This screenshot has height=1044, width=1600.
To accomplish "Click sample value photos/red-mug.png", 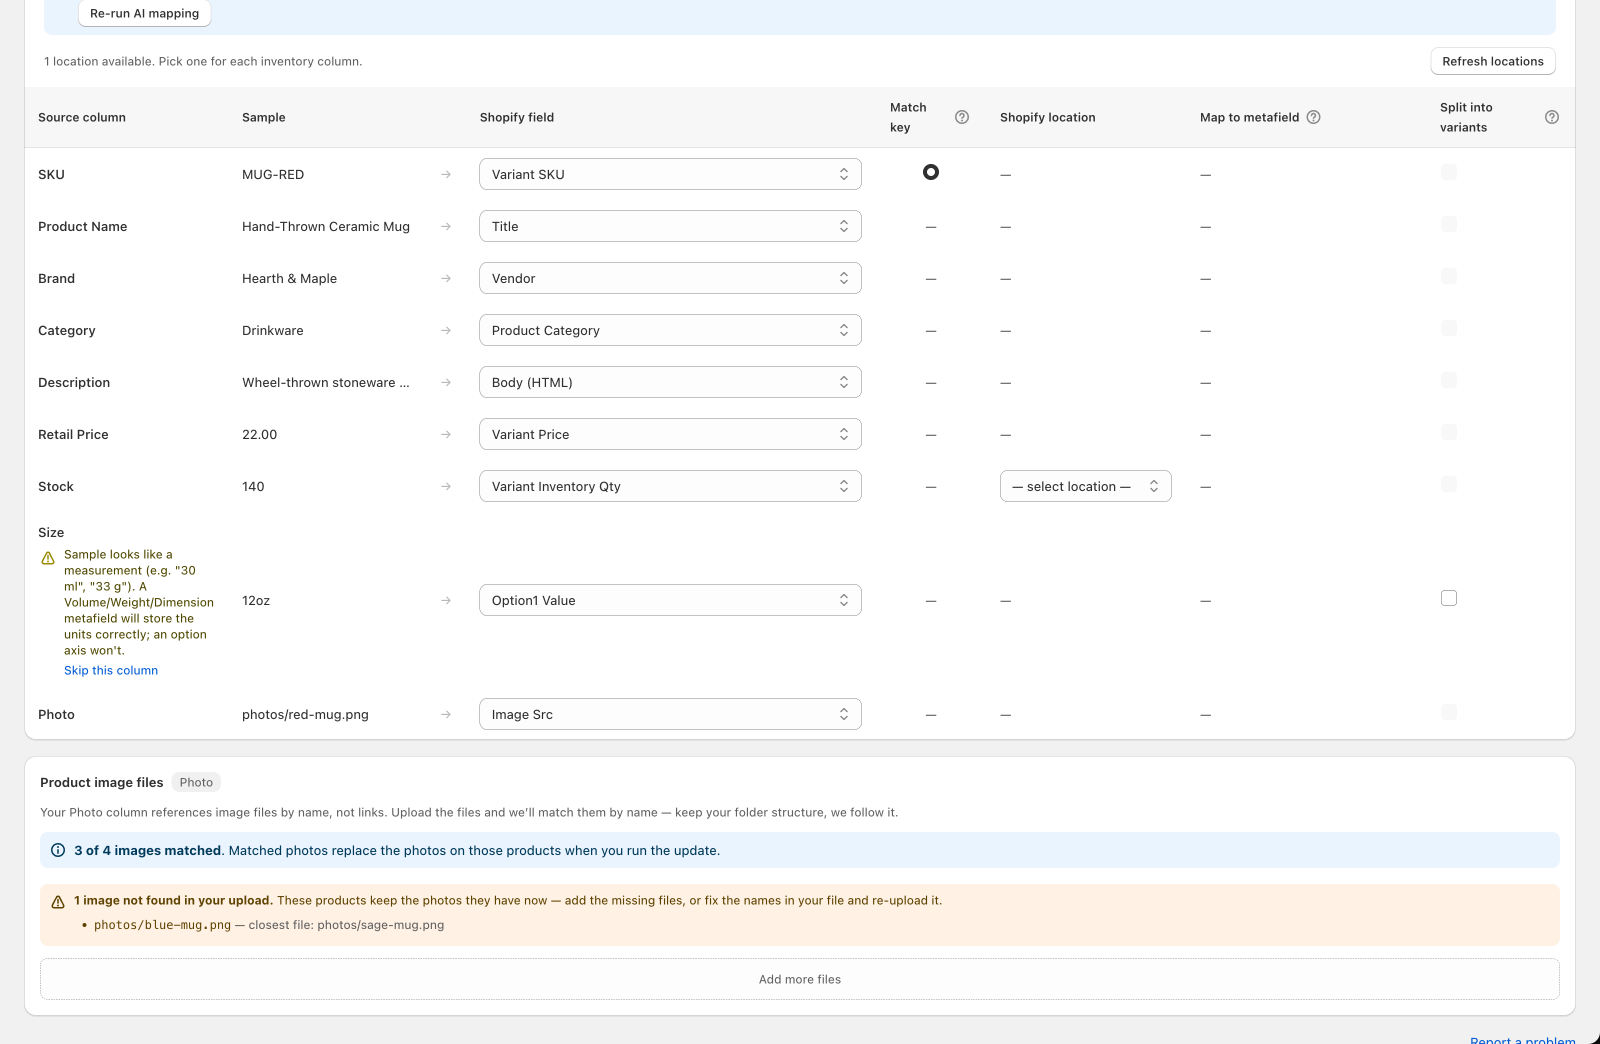I will [x=305, y=714].
